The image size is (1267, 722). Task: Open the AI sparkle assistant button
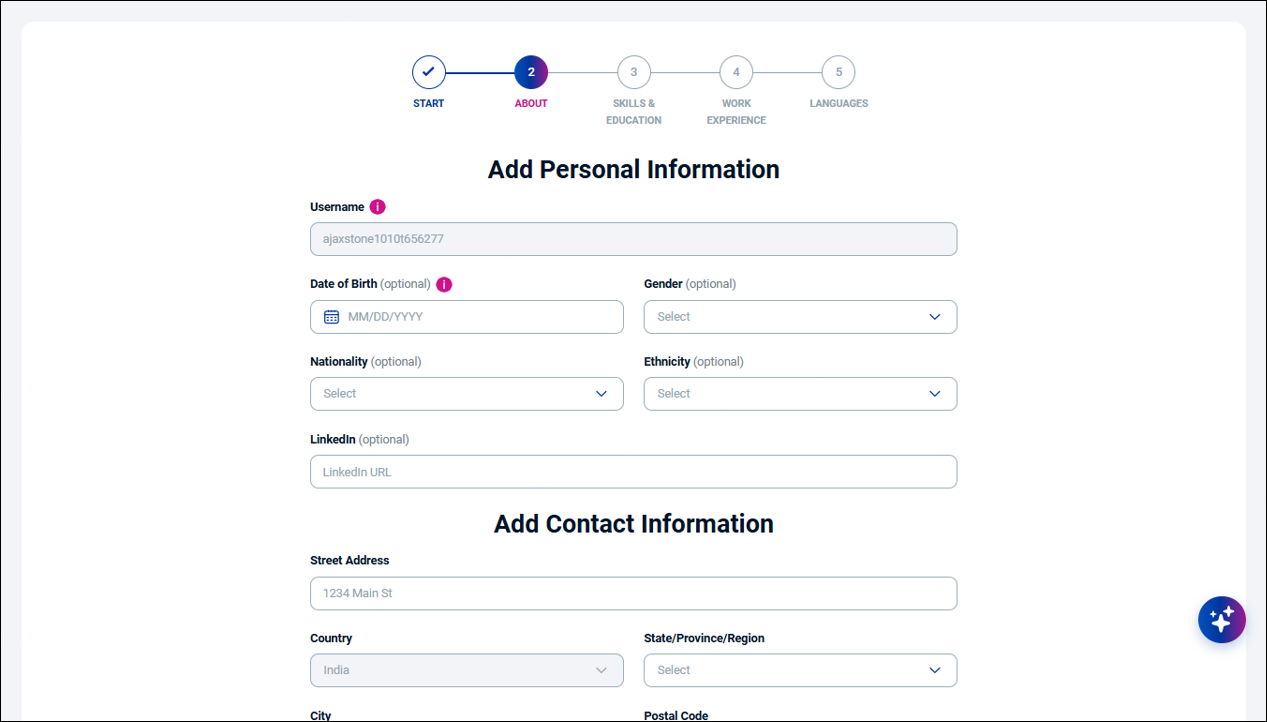1221,619
